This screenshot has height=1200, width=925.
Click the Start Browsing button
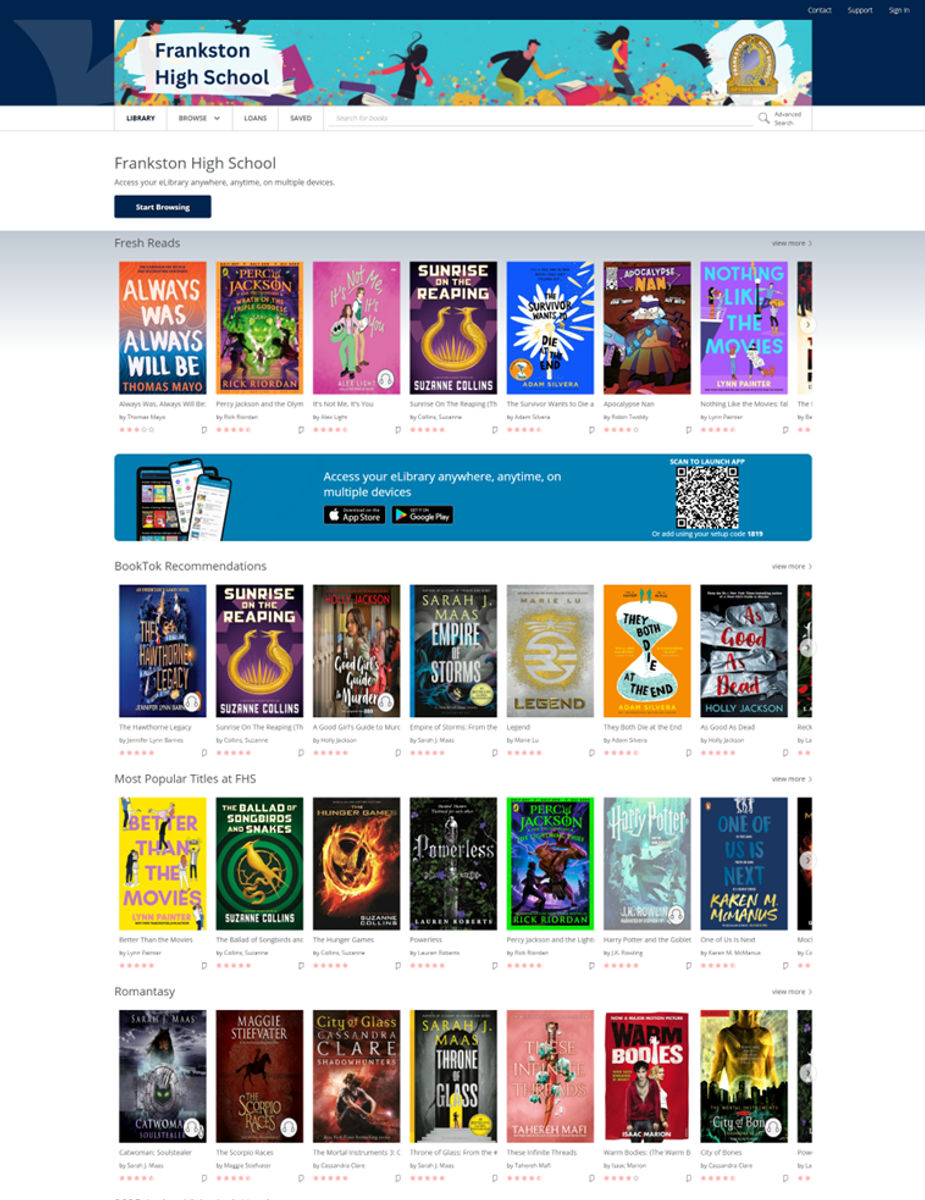163,207
